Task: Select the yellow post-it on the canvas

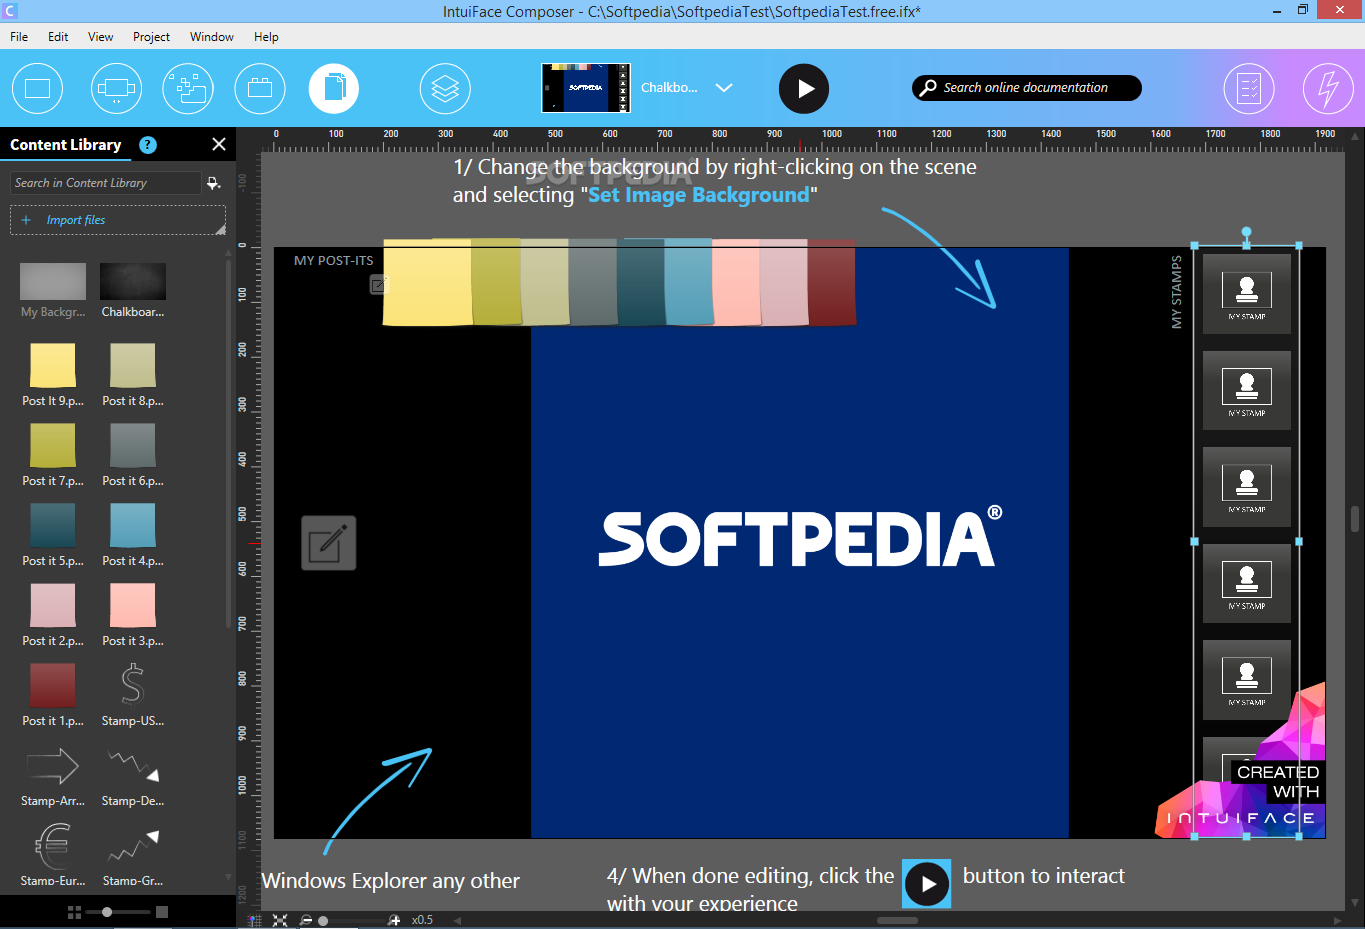Action: pyautogui.click(x=427, y=282)
